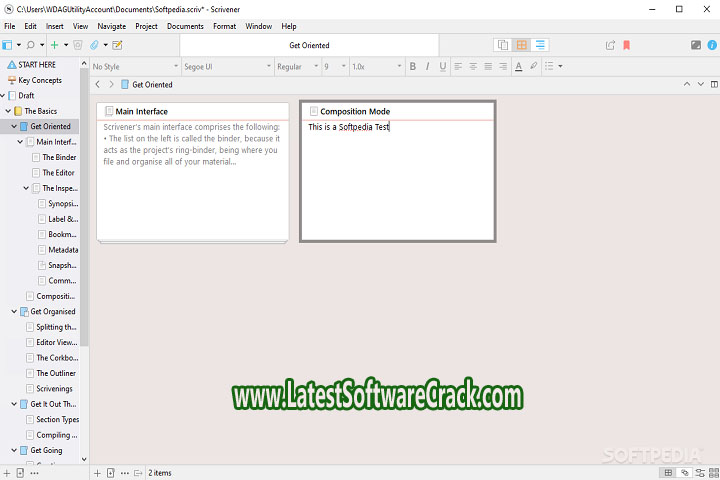This screenshot has width=720, height=480.
Task: Open the font size dropdown
Action: point(335,67)
